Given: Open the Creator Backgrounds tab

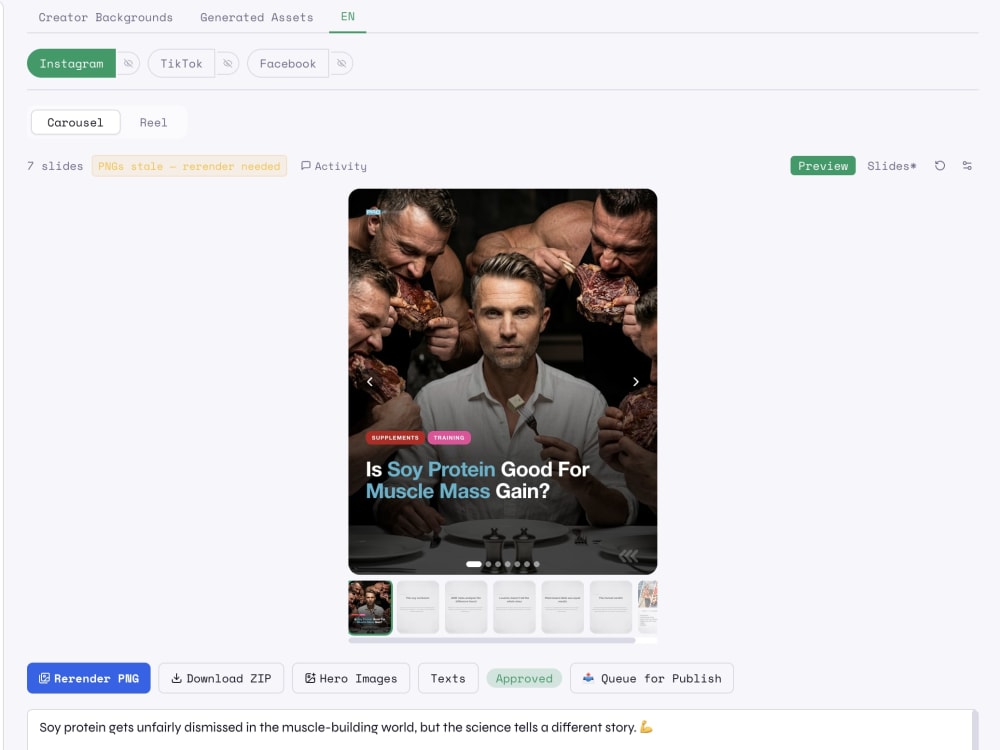Looking at the screenshot, I should (x=105, y=17).
